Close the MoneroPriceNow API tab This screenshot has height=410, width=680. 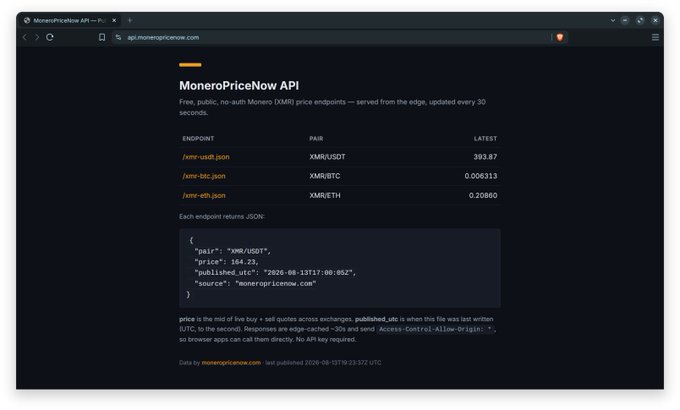pos(114,20)
